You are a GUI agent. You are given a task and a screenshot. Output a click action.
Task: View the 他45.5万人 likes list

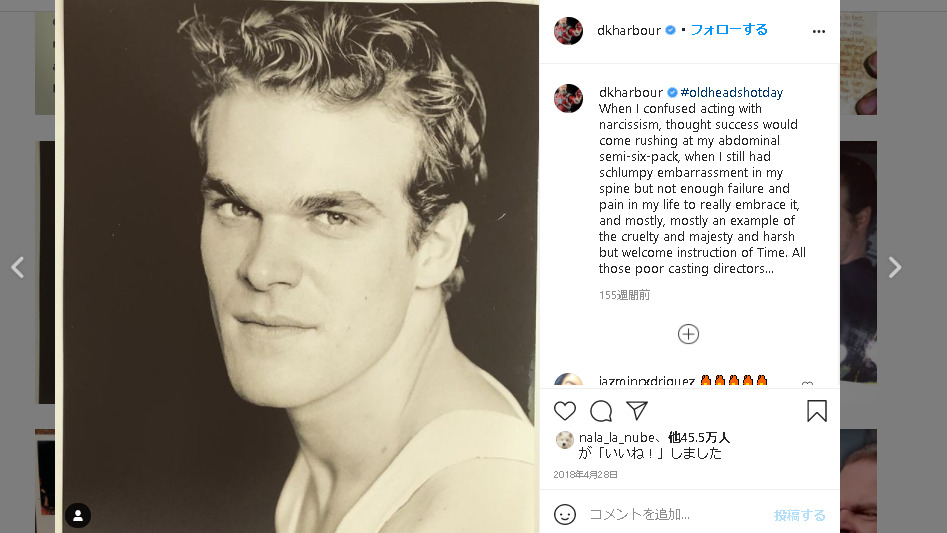coord(699,437)
